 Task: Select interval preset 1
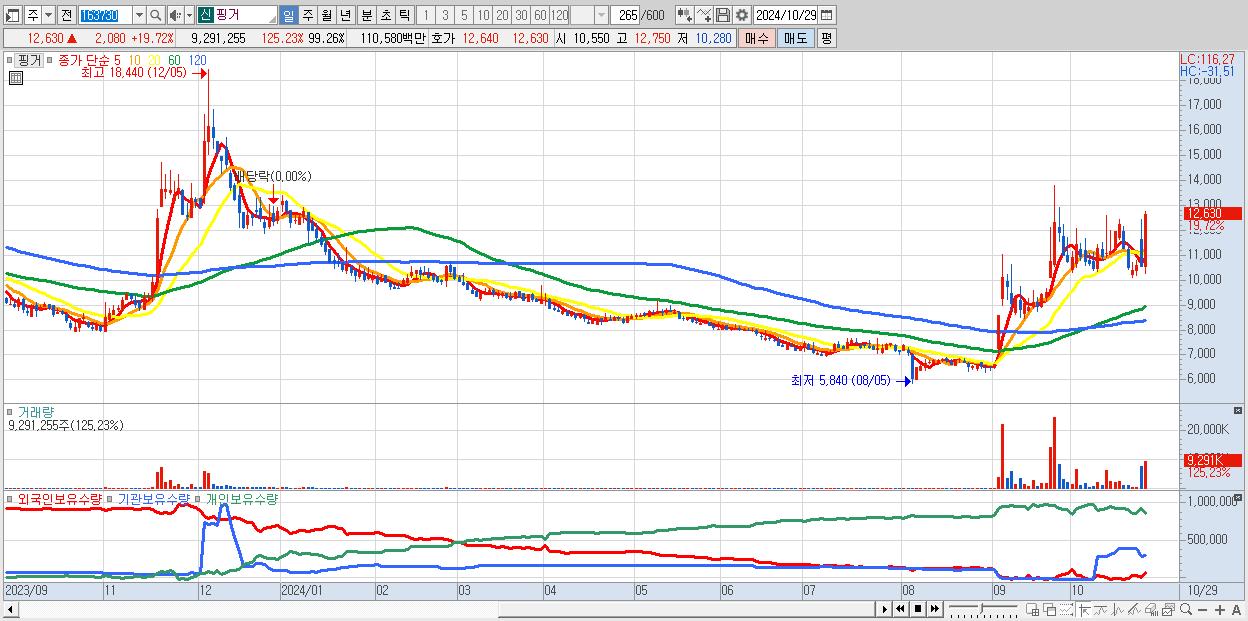point(426,15)
